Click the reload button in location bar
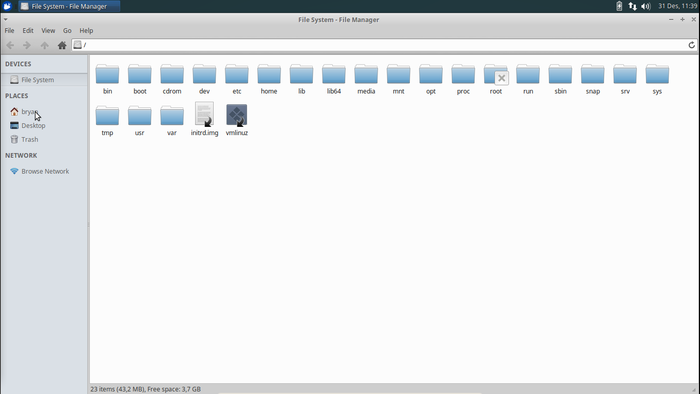 (x=692, y=45)
